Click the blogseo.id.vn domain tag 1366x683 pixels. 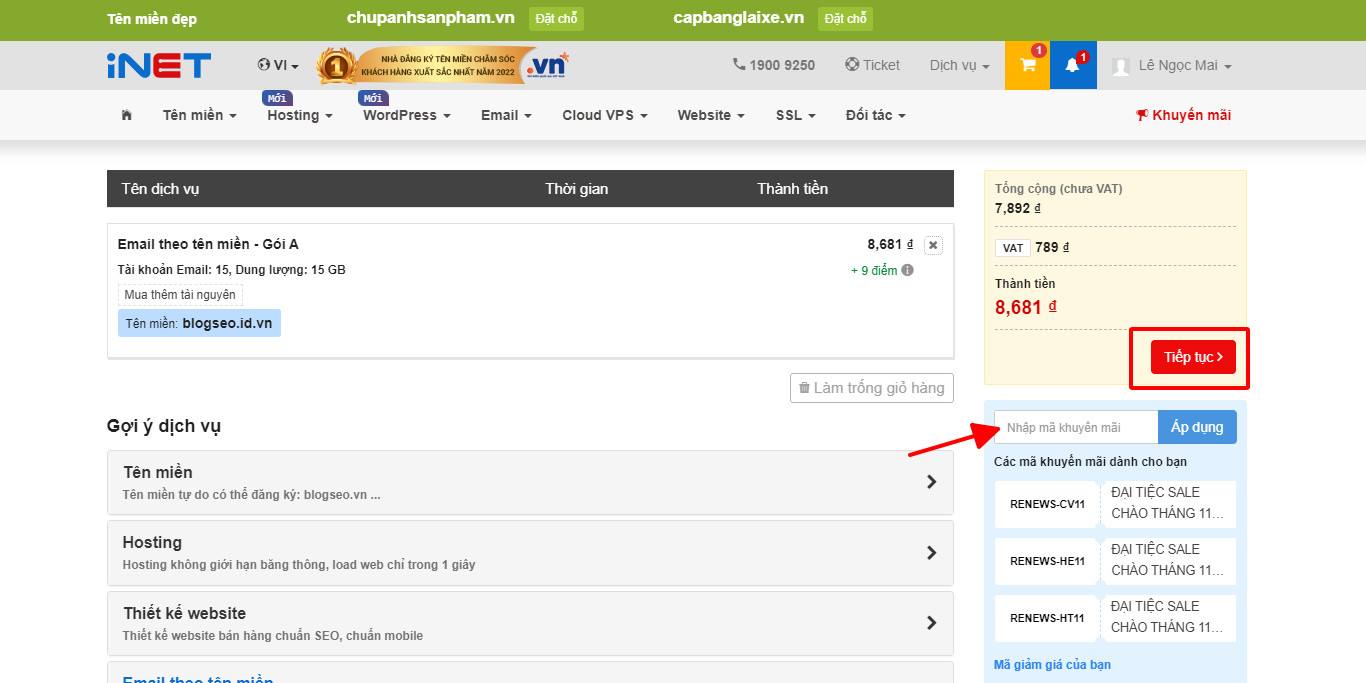coord(199,323)
